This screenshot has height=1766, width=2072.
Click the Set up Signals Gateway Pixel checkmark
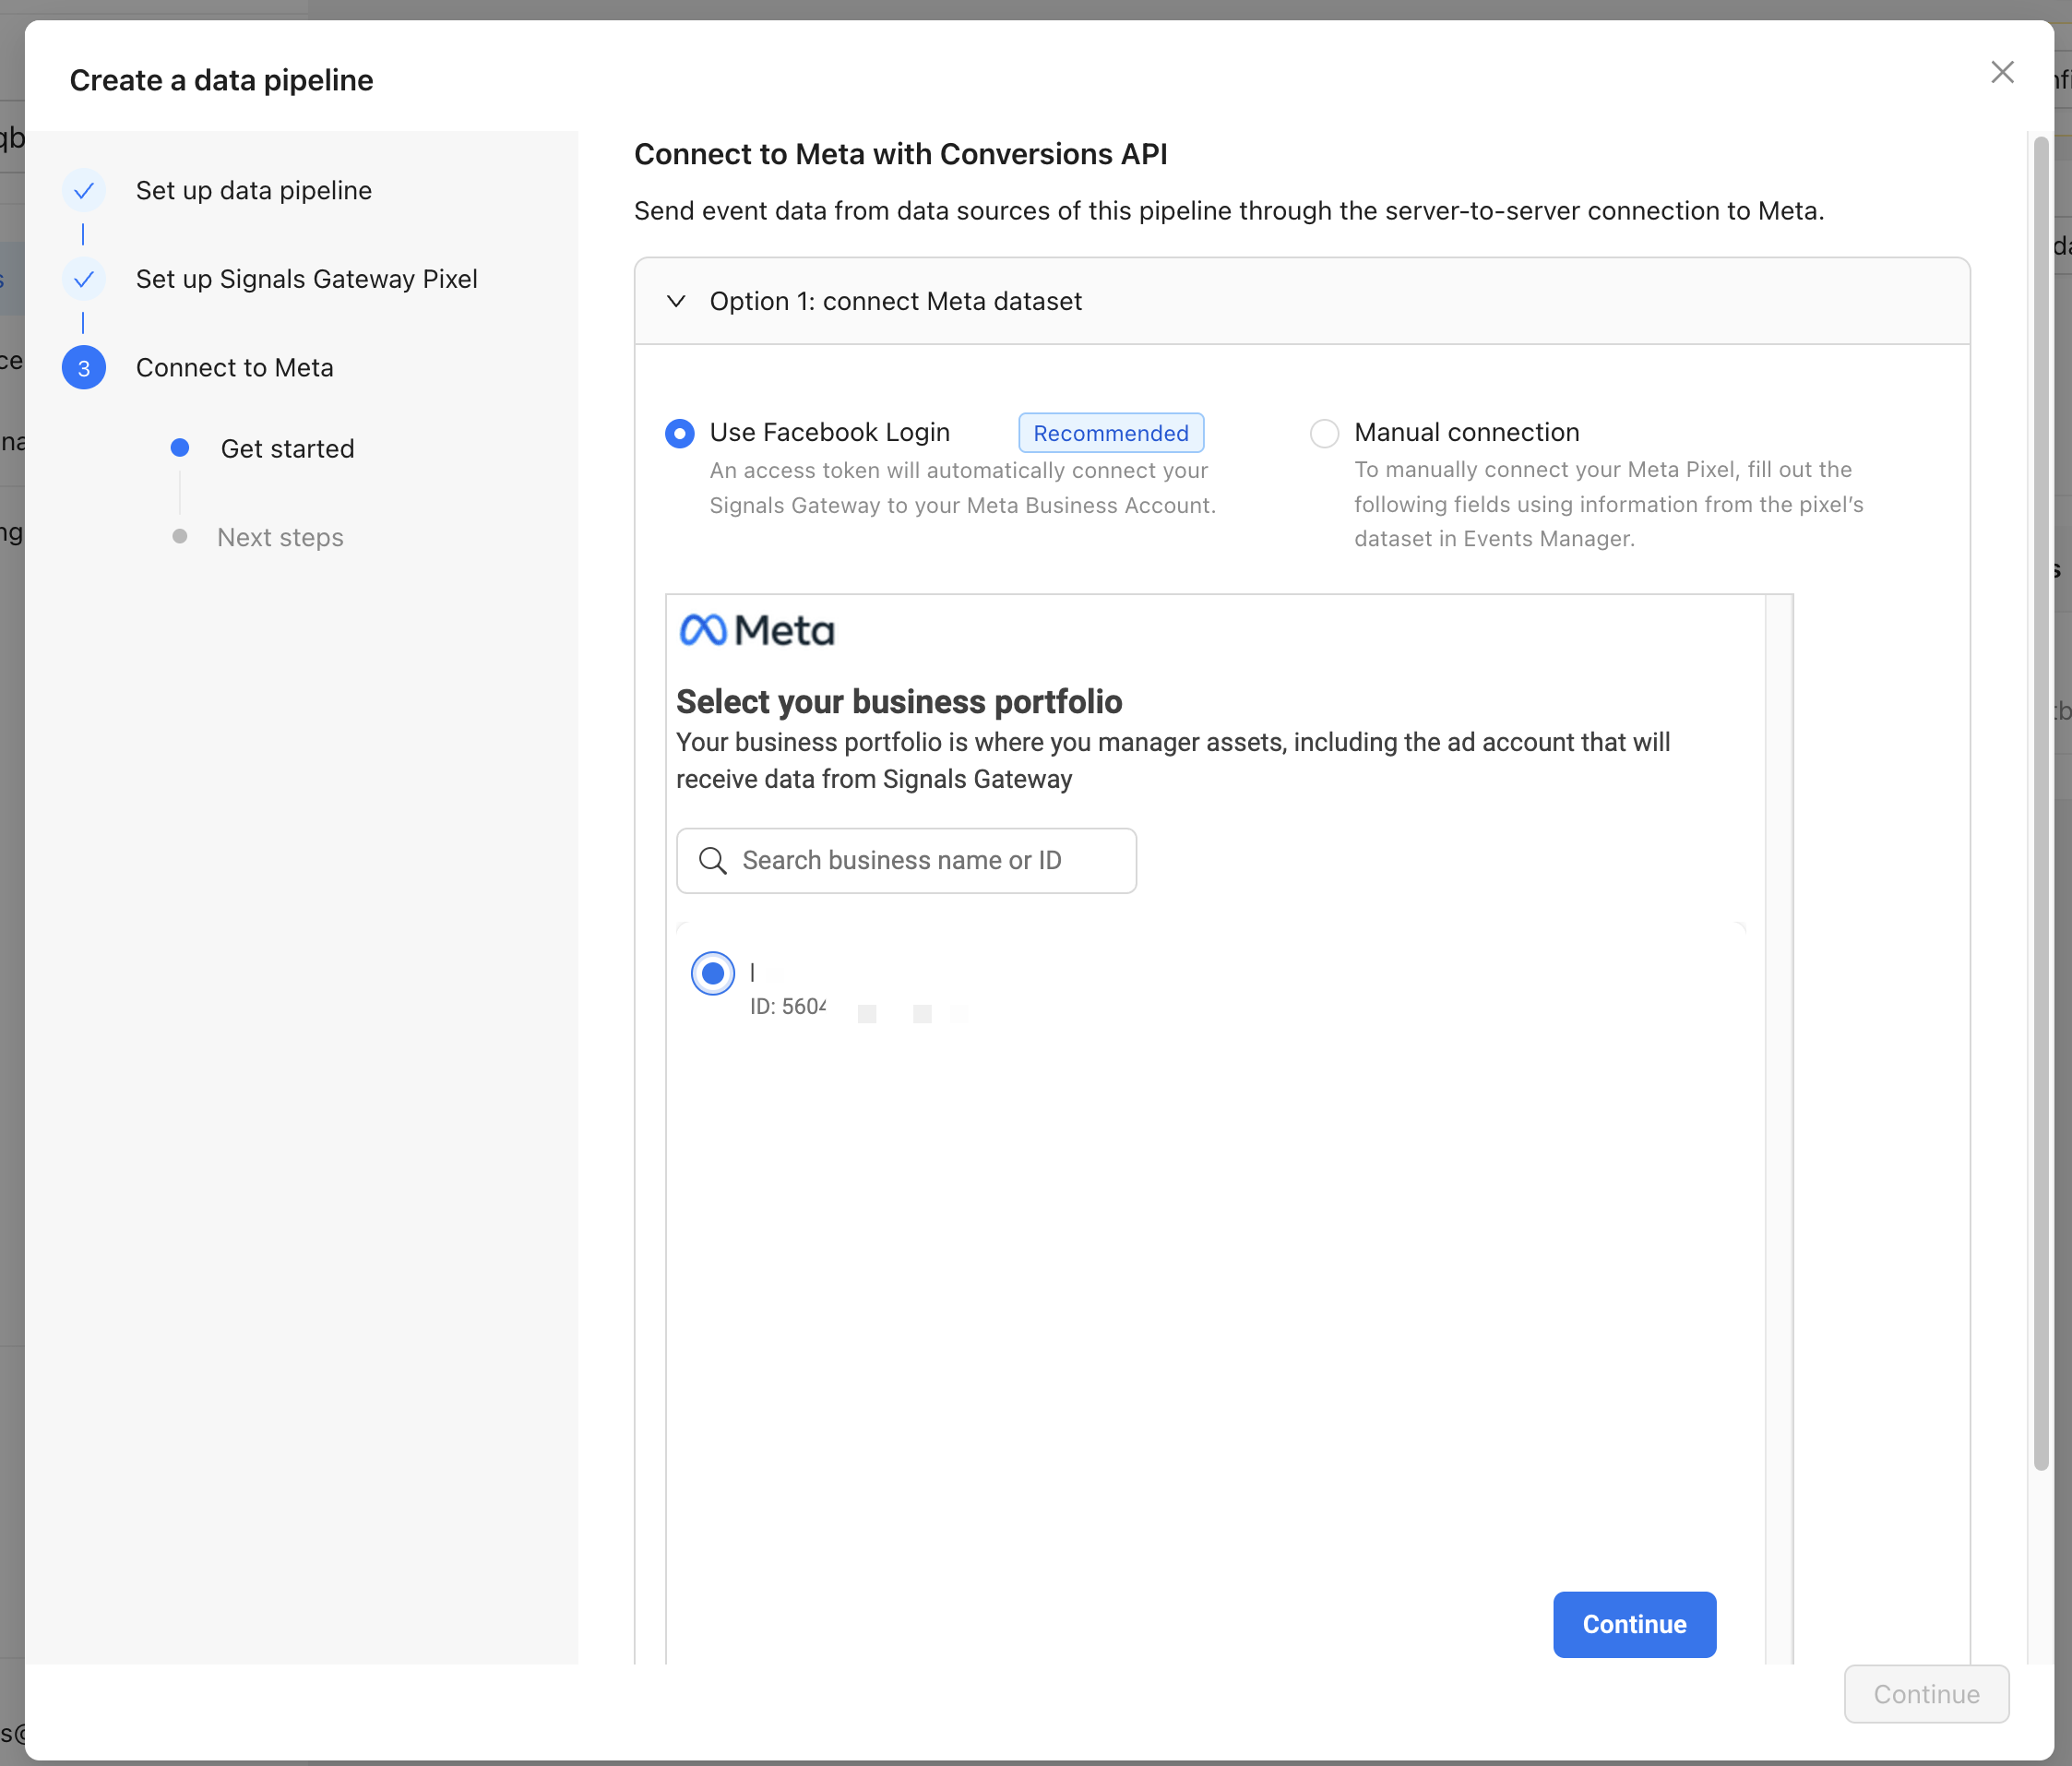[x=84, y=279]
